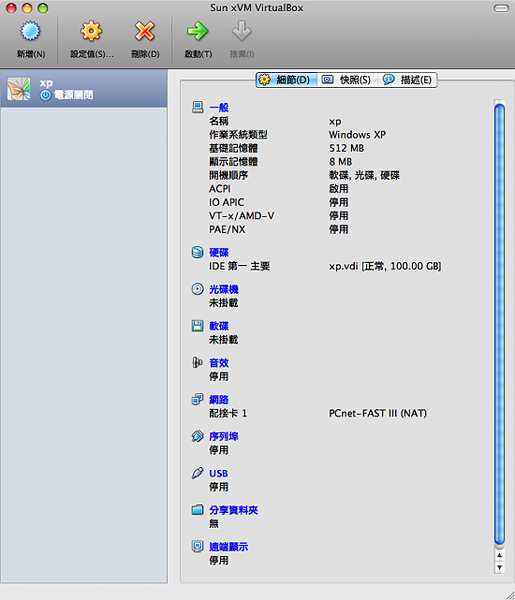Screen dimensions: 515x600
Task: Click the 'IO APIC' row label
Action: pos(226,202)
